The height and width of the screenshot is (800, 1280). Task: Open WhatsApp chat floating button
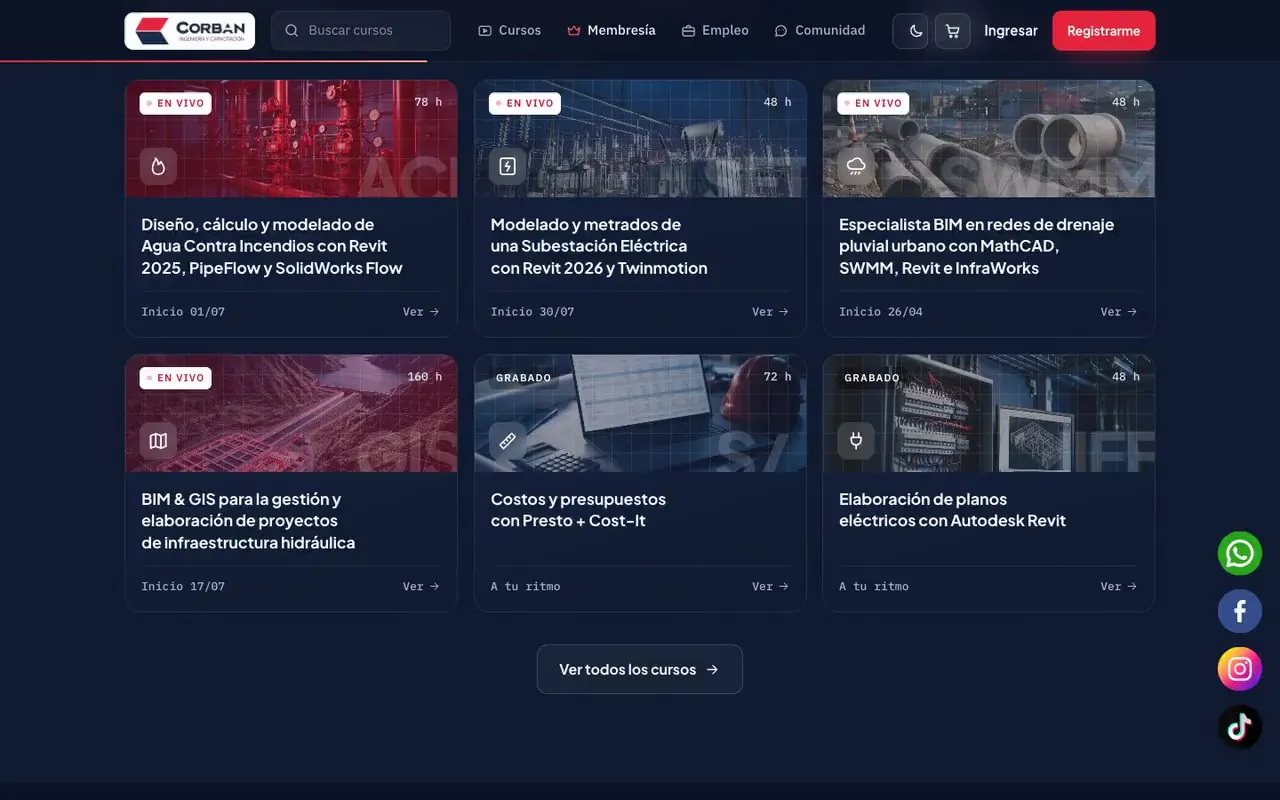coord(1240,553)
